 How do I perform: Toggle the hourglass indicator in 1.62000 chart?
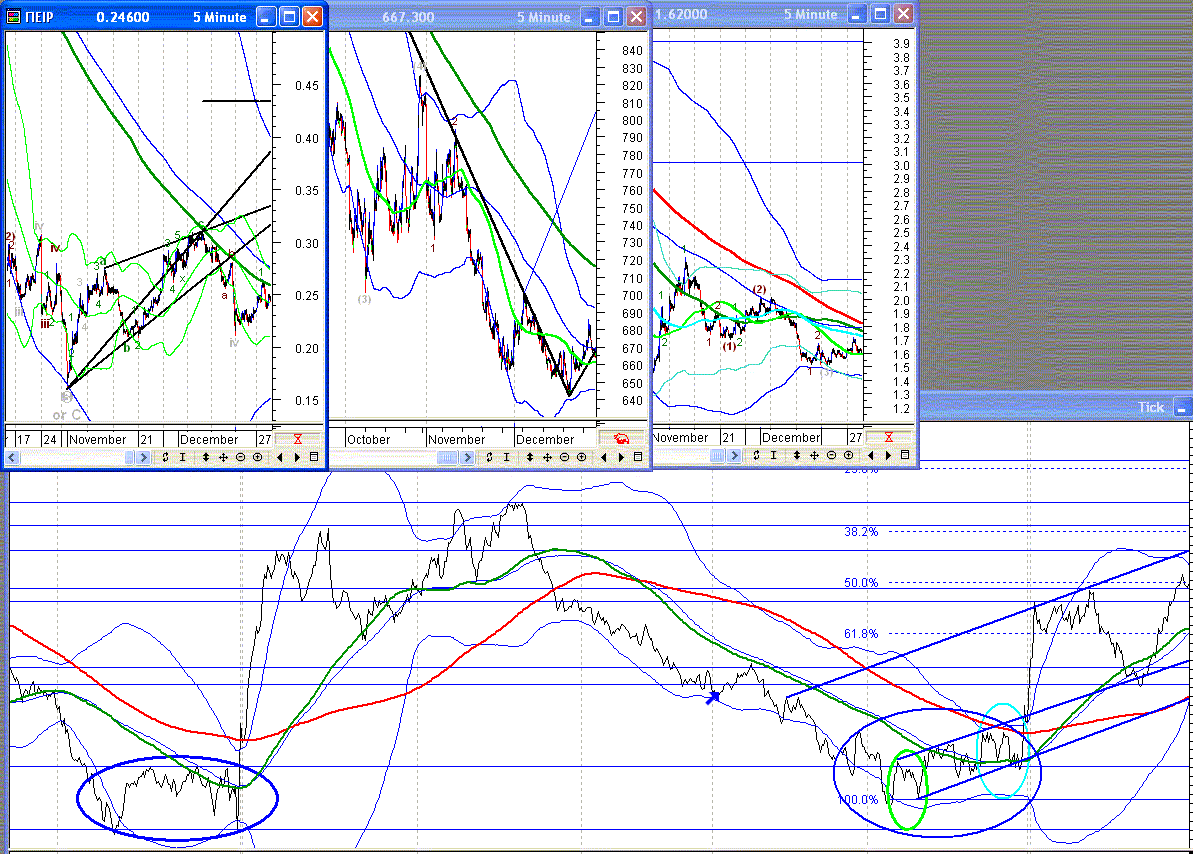point(888,438)
